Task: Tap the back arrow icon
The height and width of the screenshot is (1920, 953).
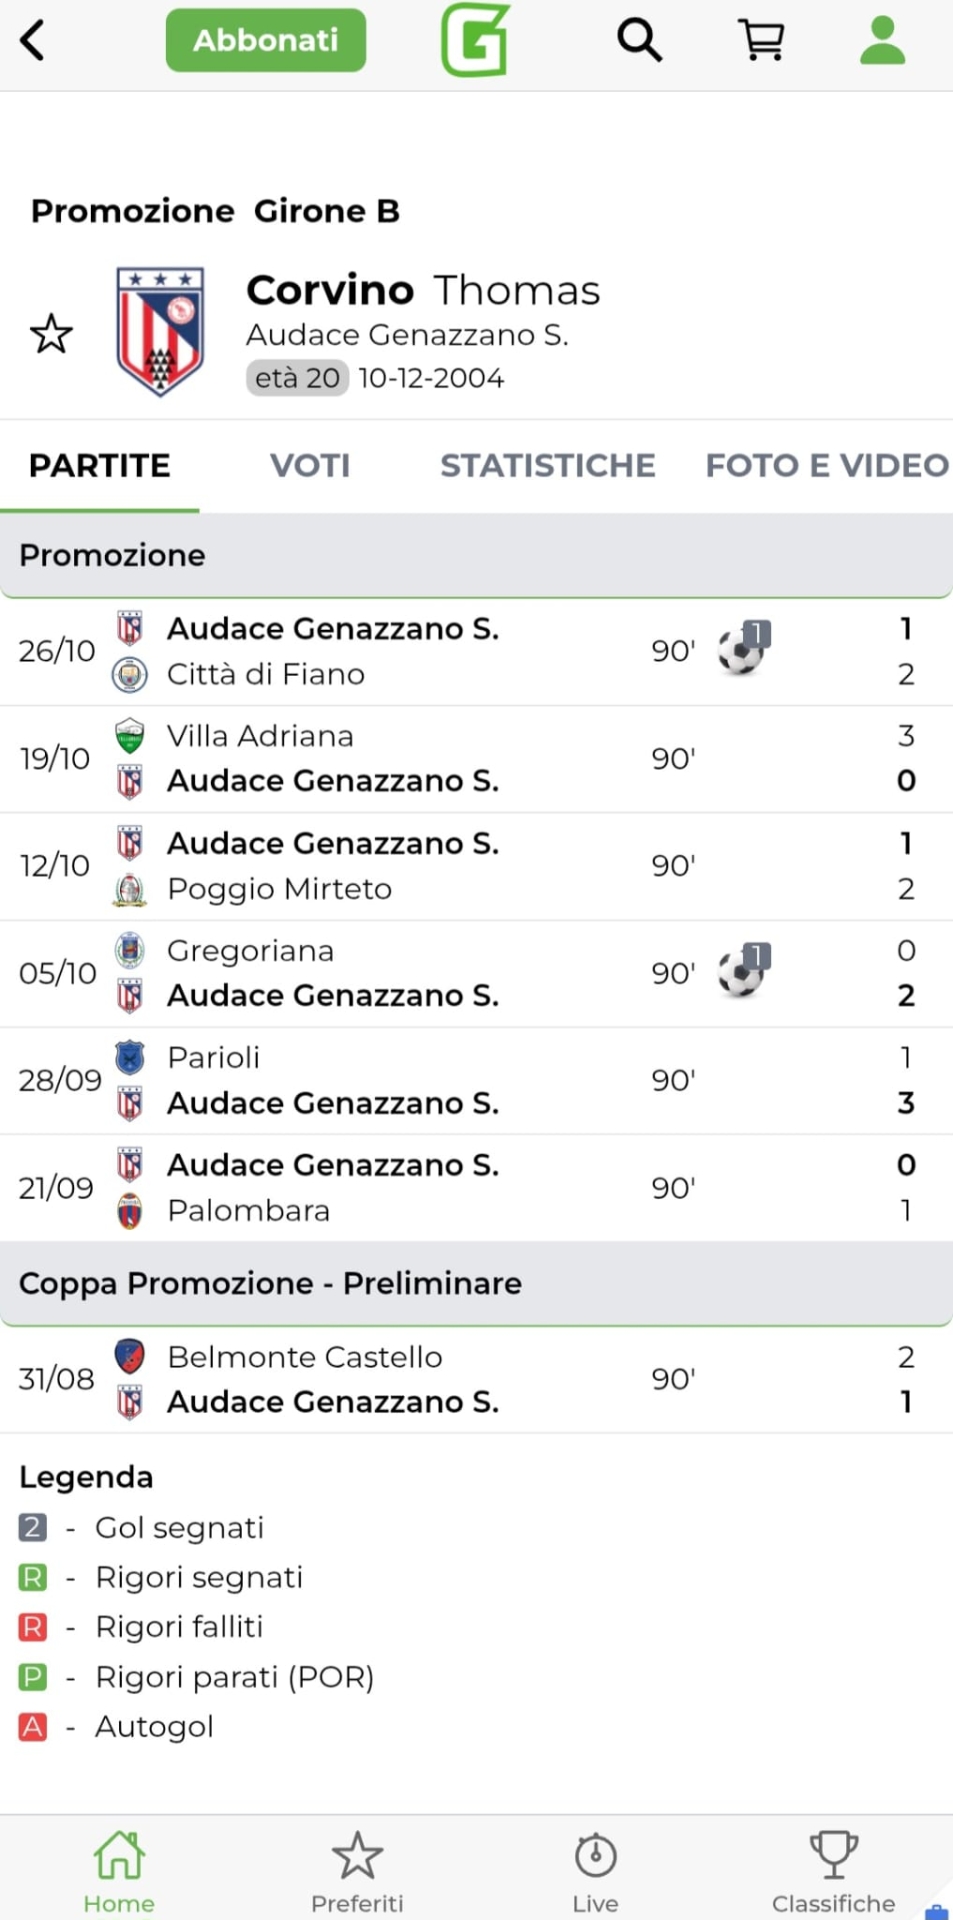Action: click(33, 41)
